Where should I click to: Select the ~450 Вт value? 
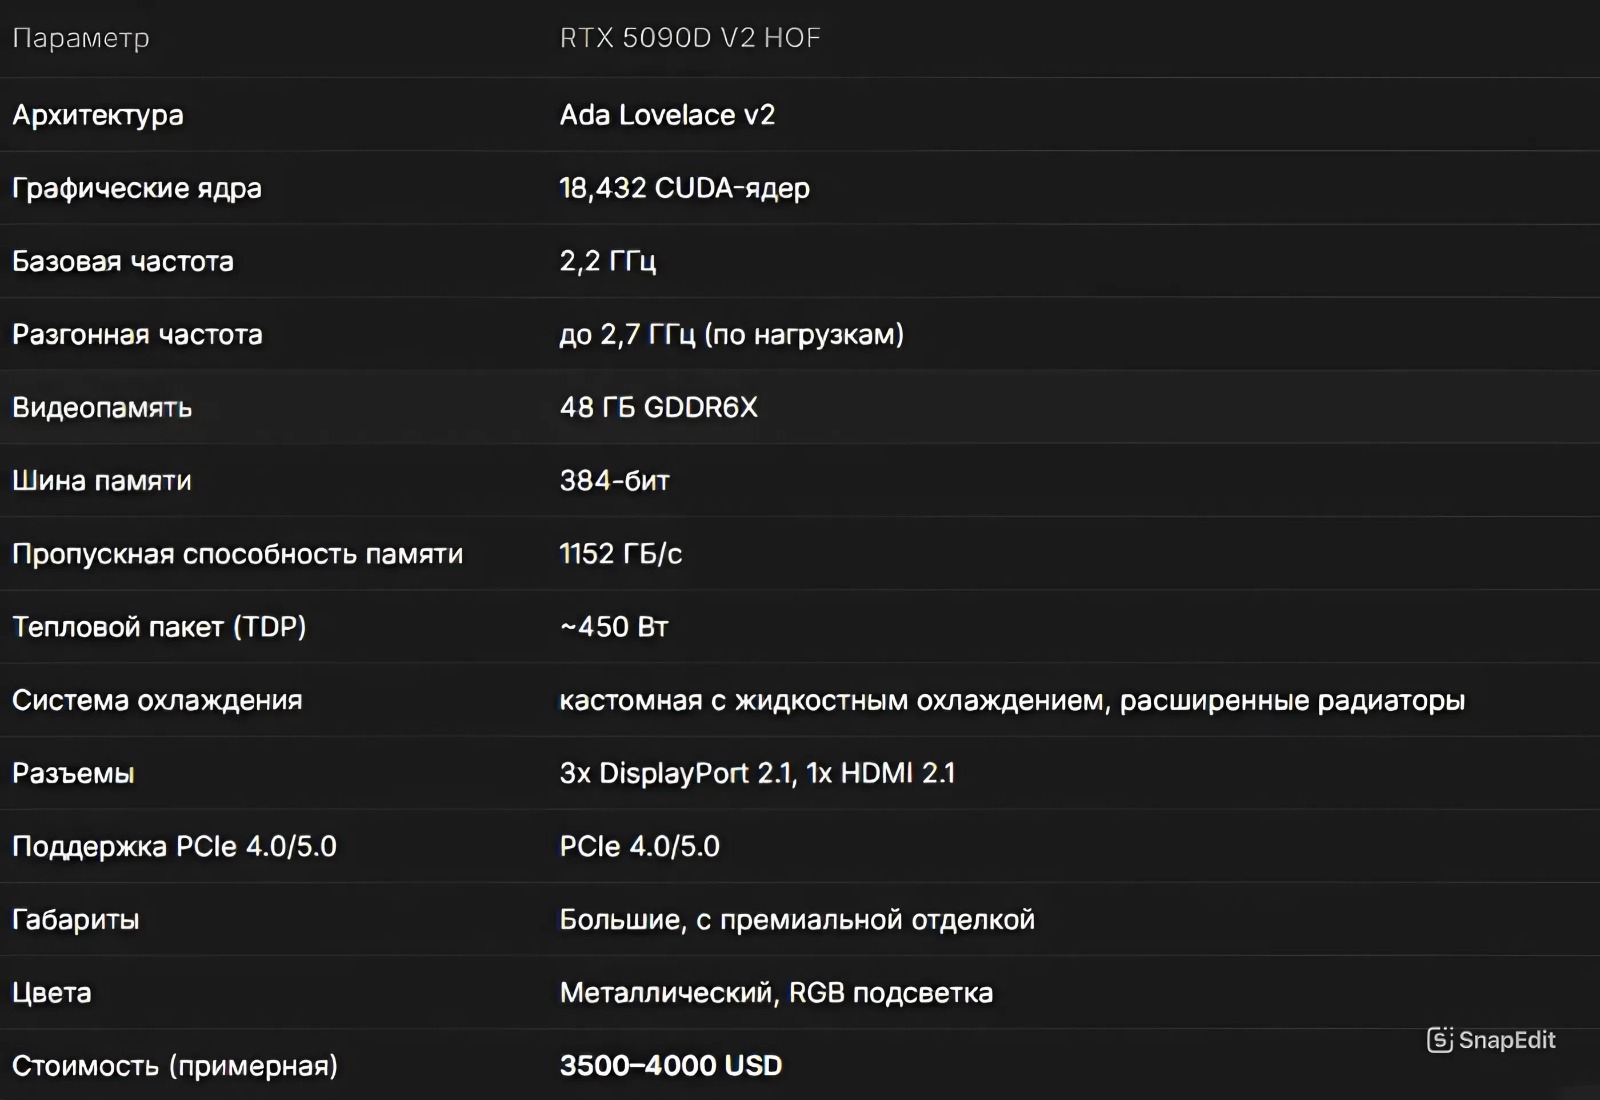(614, 627)
